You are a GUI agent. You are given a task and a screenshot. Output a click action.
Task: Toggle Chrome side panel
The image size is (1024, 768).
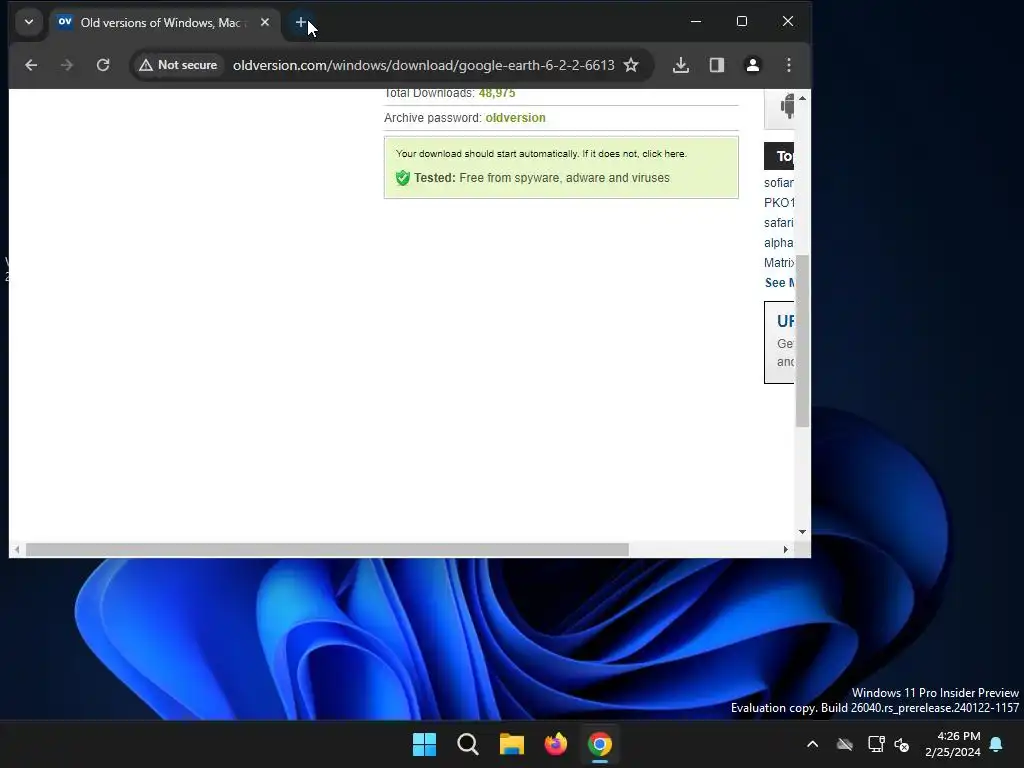click(x=716, y=65)
